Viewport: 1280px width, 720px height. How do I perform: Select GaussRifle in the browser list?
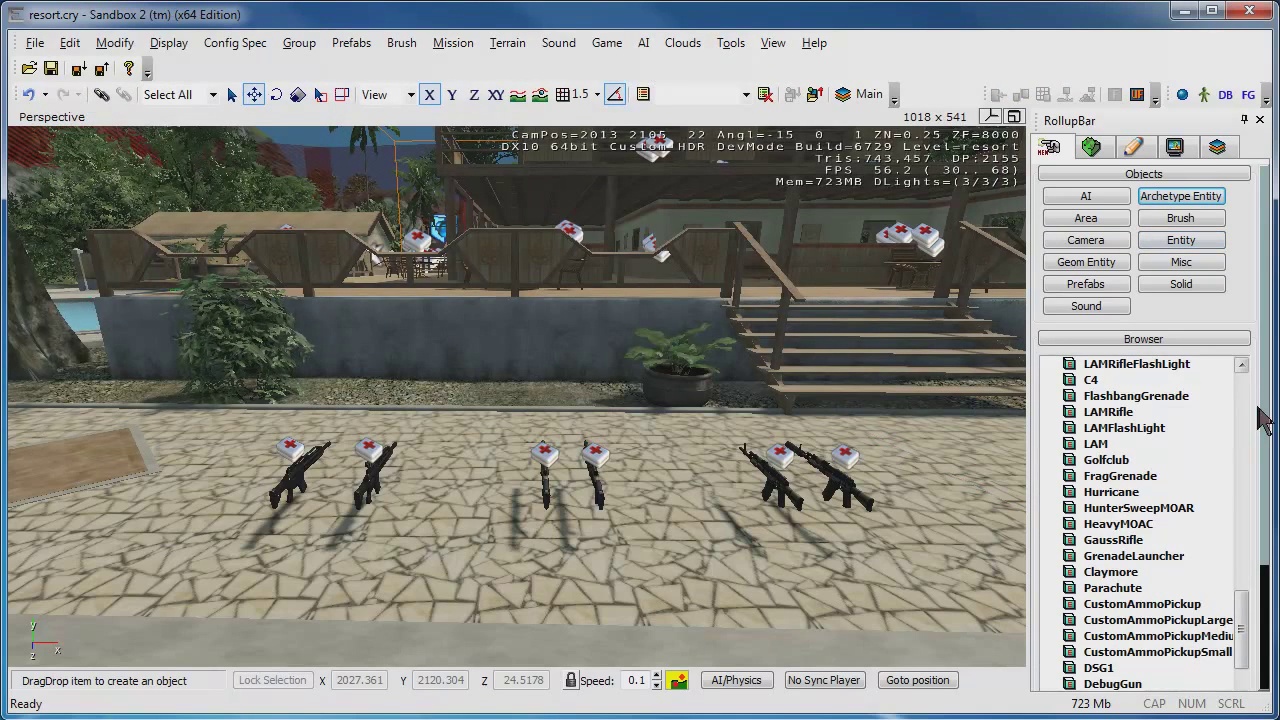coord(1112,540)
